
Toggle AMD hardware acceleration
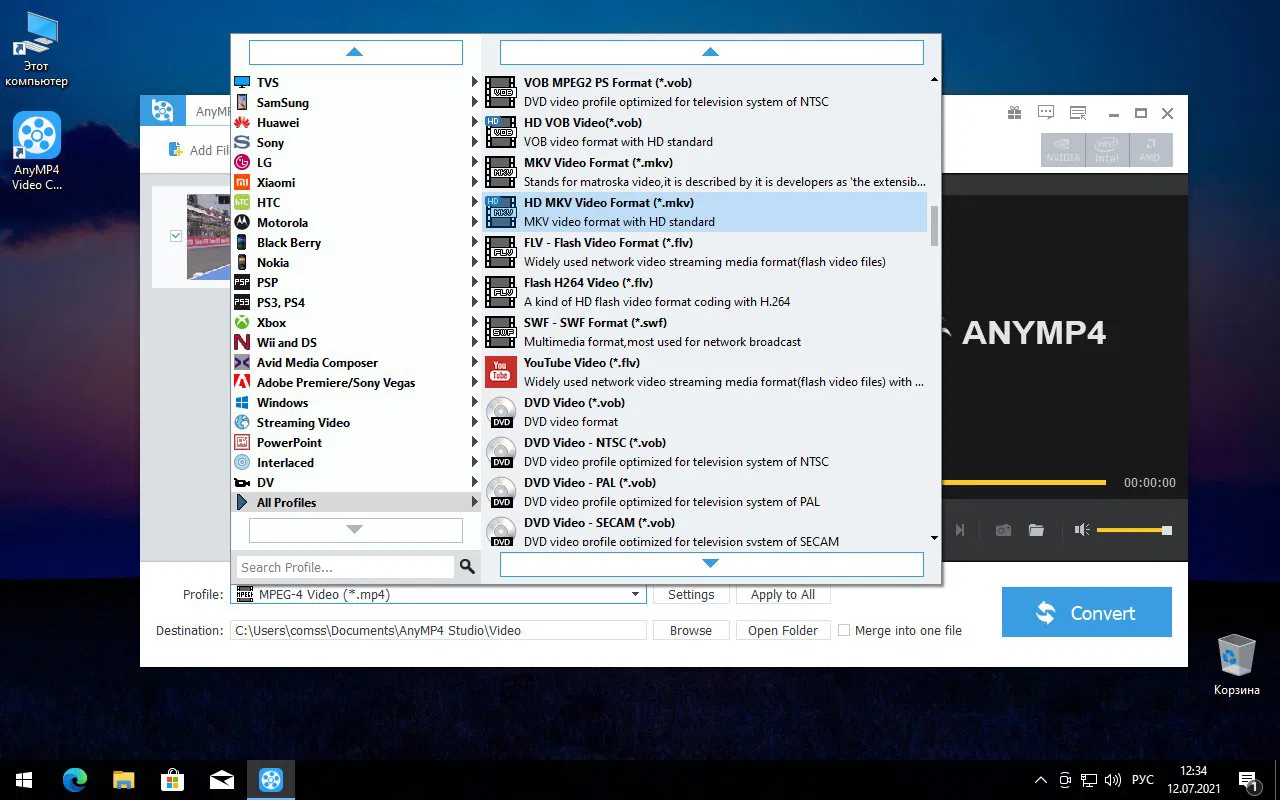[x=1151, y=150]
